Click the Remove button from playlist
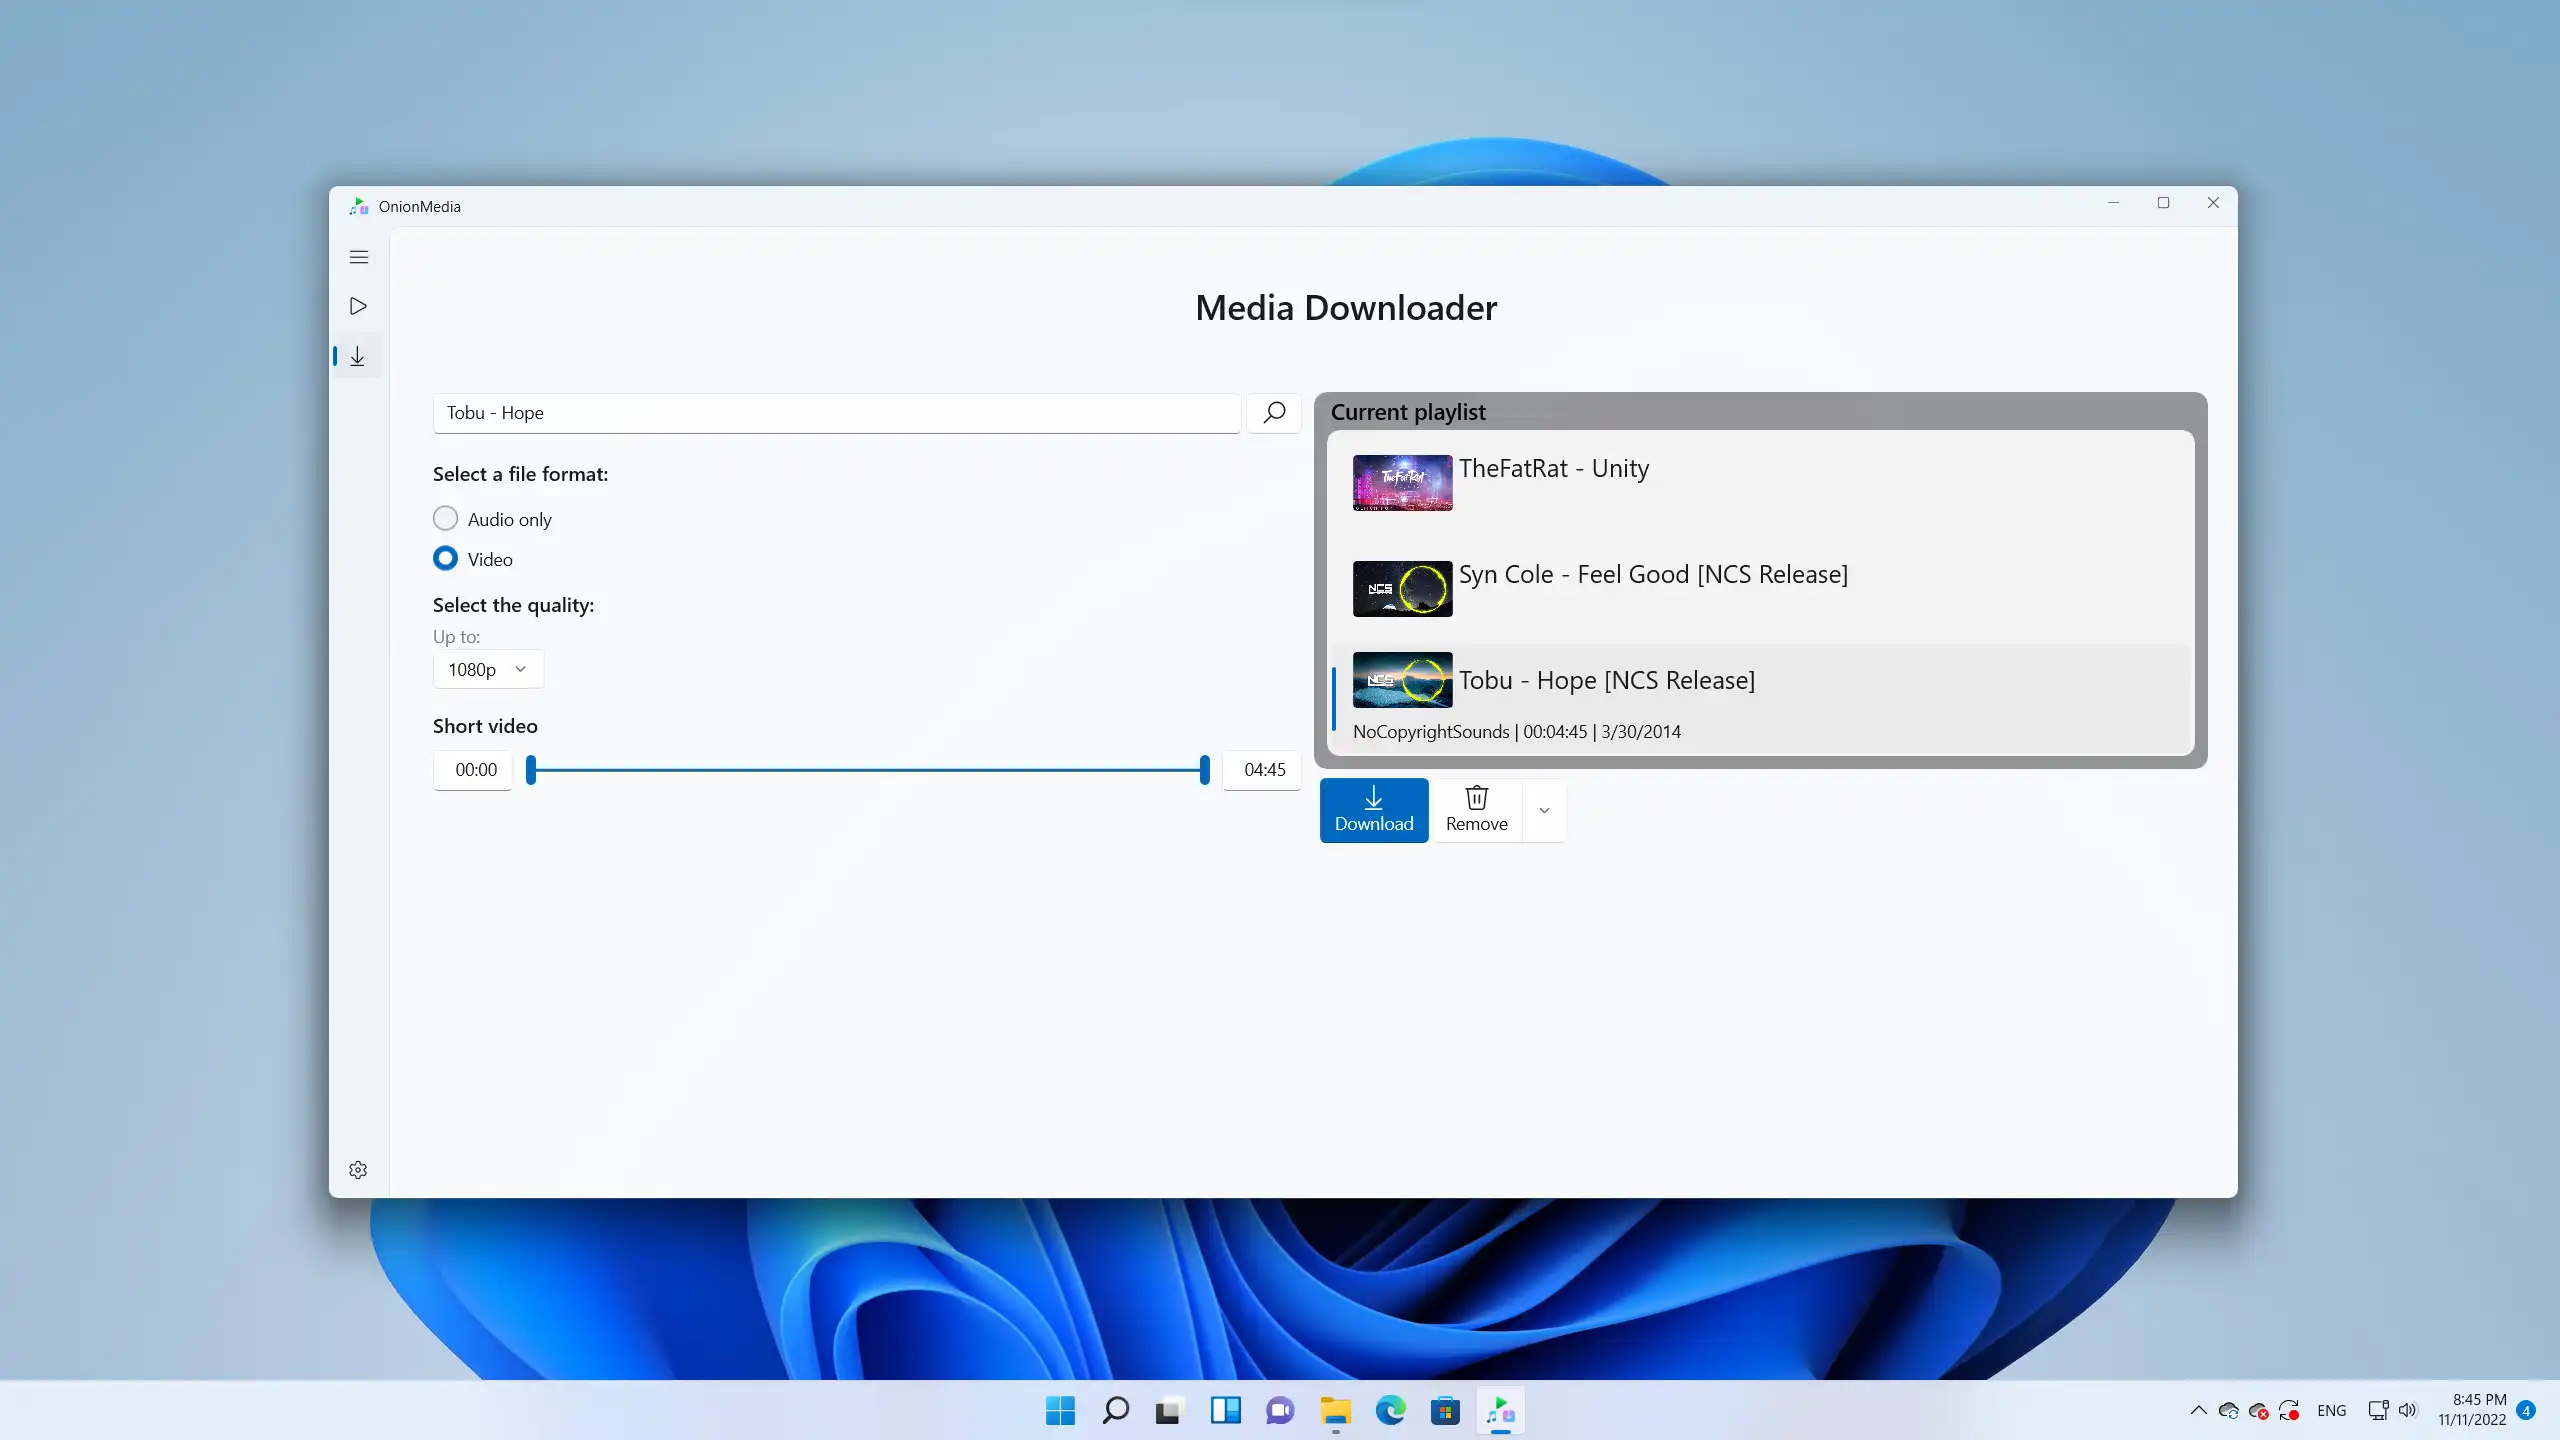Viewport: 2560px width, 1440px height. click(1477, 809)
